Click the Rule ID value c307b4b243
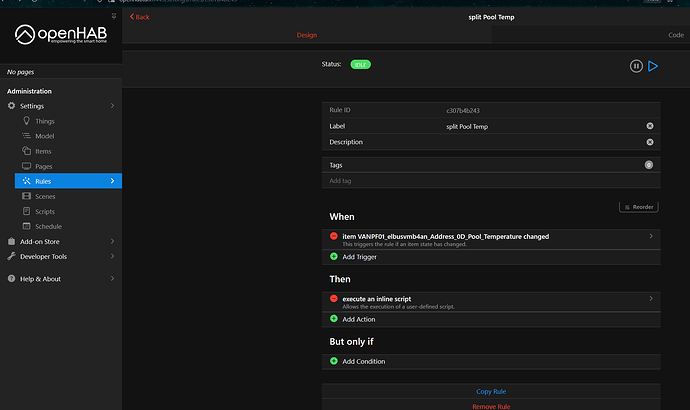690x410 pixels. 463,110
